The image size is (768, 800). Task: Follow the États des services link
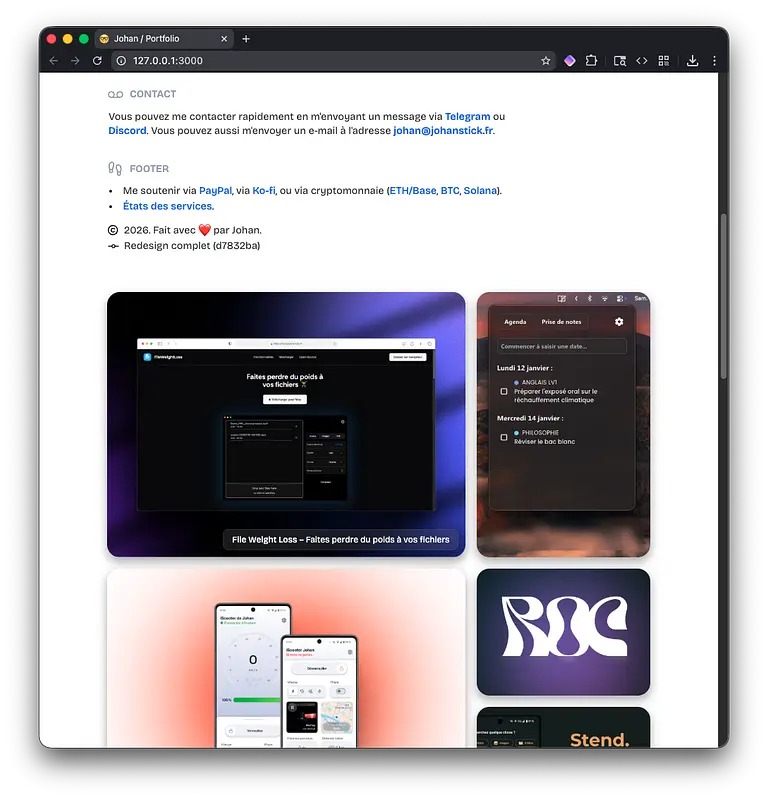pos(167,206)
